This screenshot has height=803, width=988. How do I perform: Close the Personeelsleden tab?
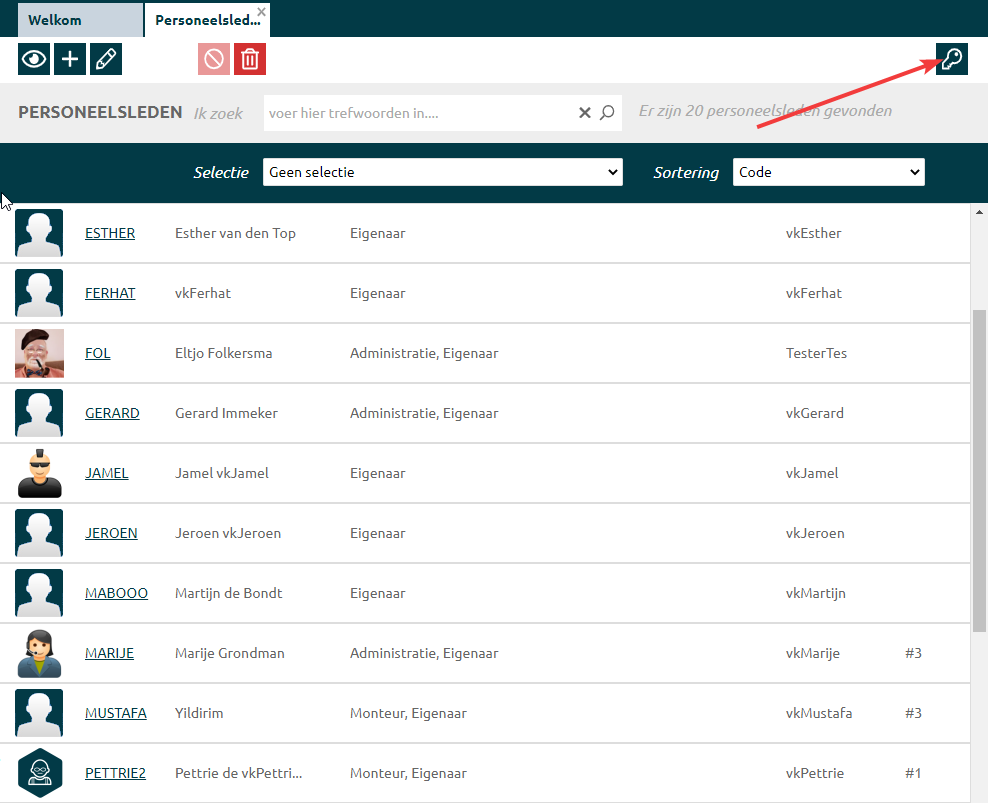pyautogui.click(x=261, y=11)
